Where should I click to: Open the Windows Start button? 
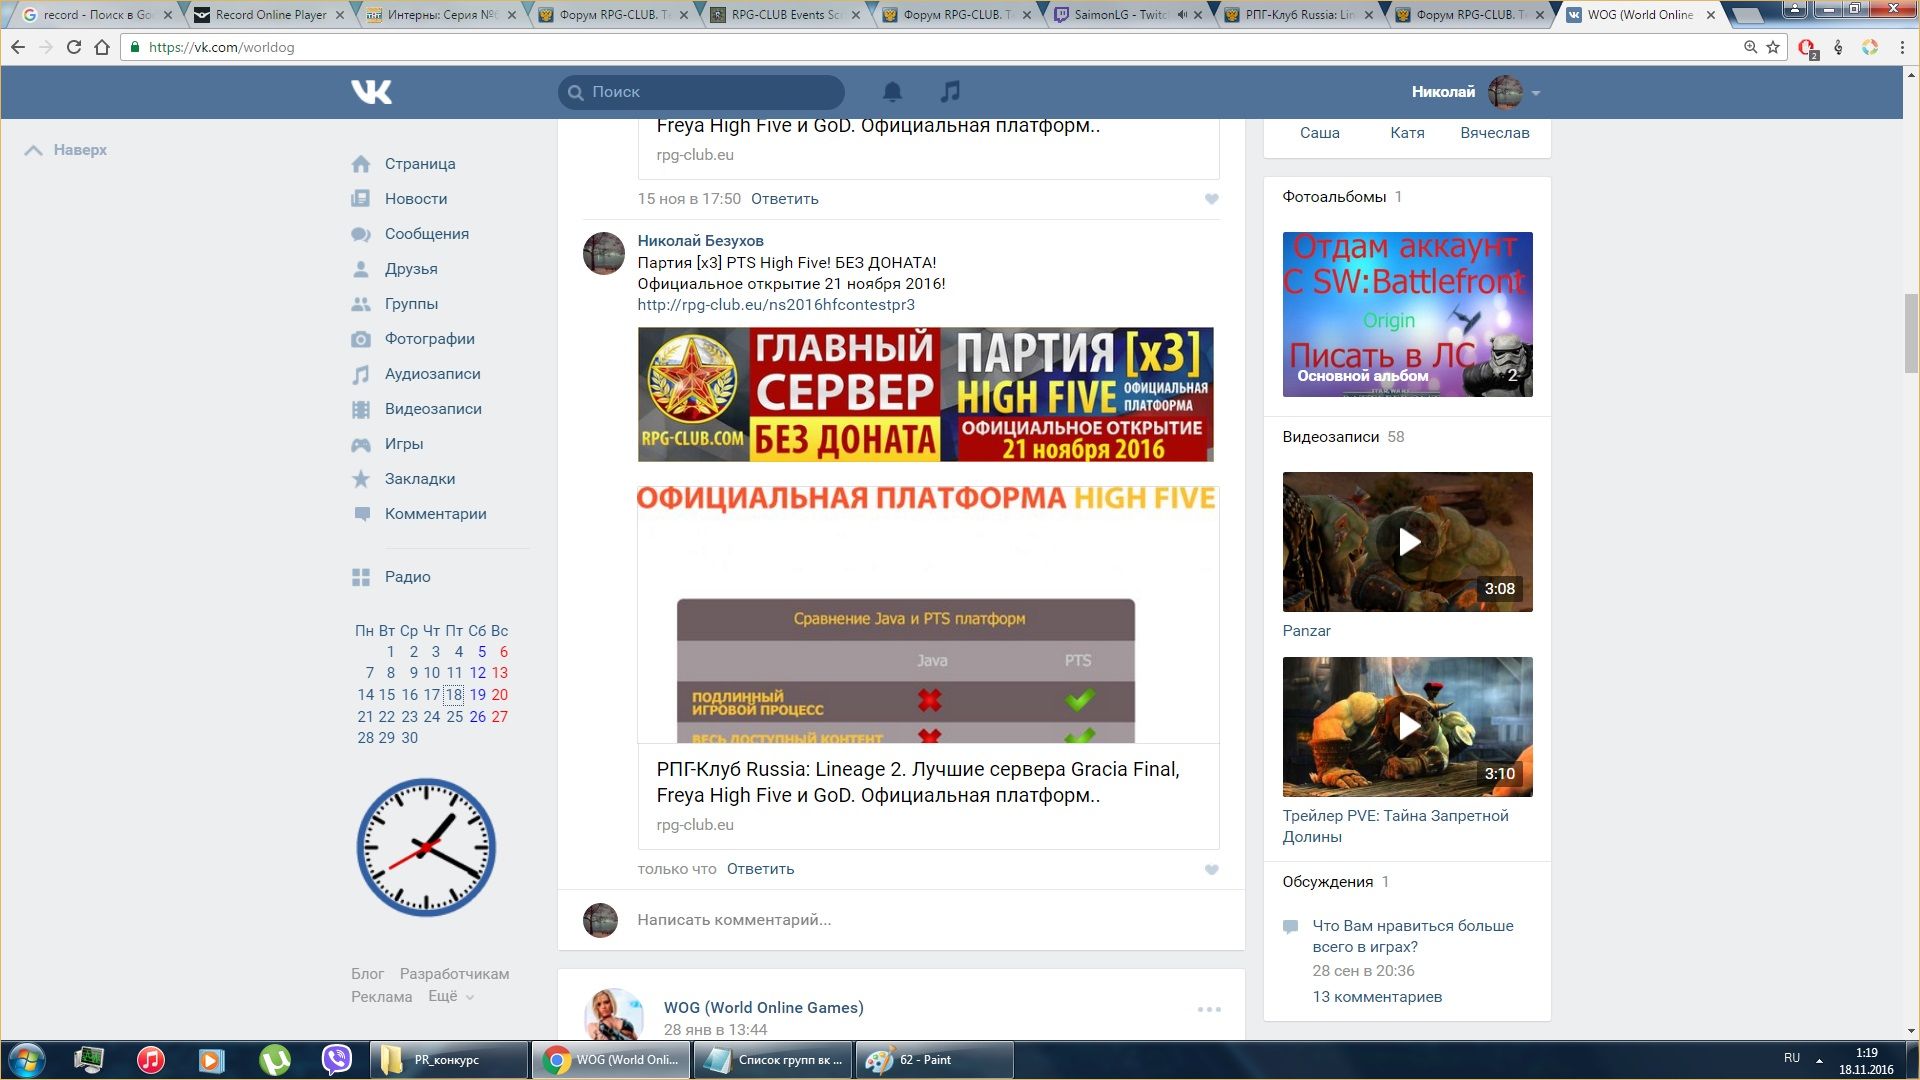pyautogui.click(x=26, y=1060)
